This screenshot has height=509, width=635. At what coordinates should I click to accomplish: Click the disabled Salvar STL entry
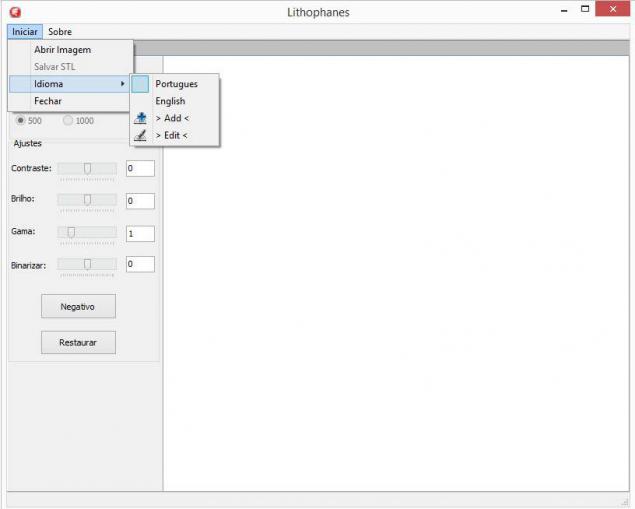70,67
